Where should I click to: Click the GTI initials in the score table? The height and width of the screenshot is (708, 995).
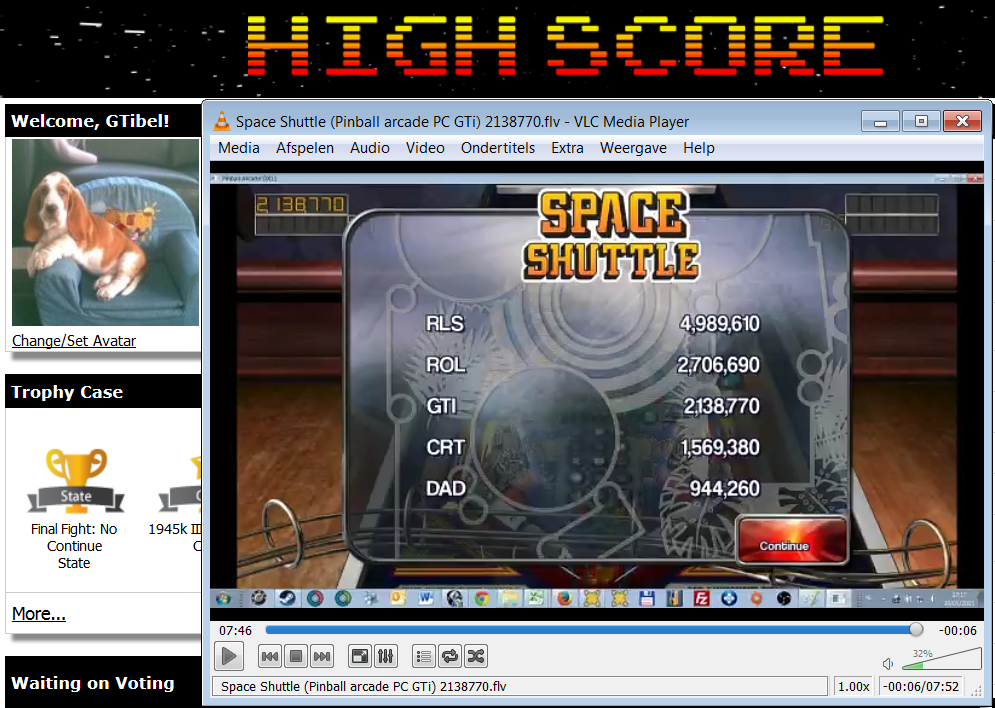(x=441, y=406)
